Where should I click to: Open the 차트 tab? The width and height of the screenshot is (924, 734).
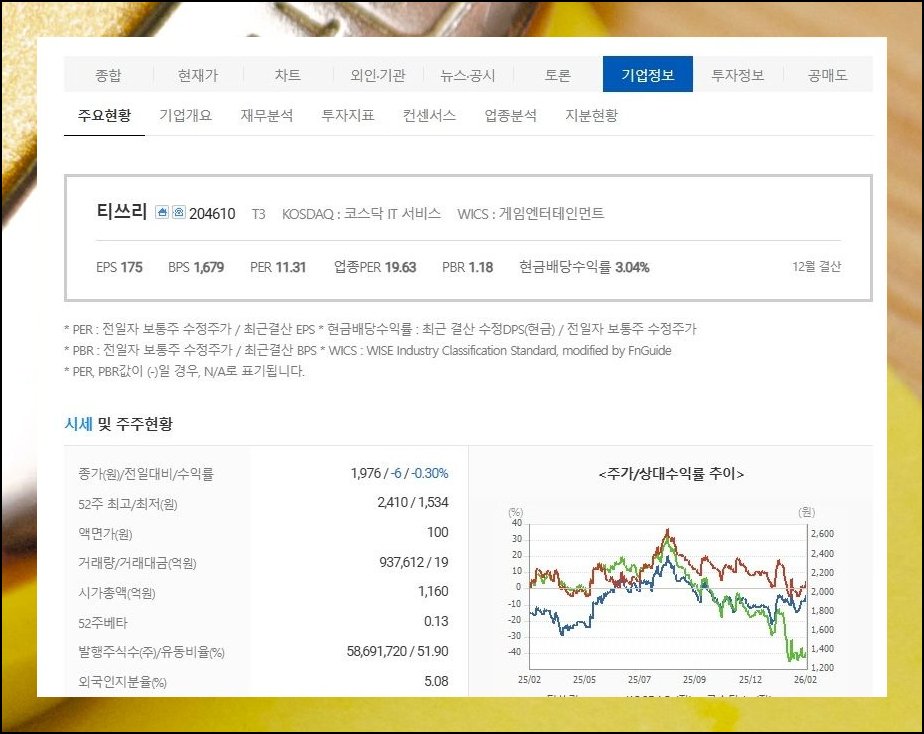[x=288, y=75]
